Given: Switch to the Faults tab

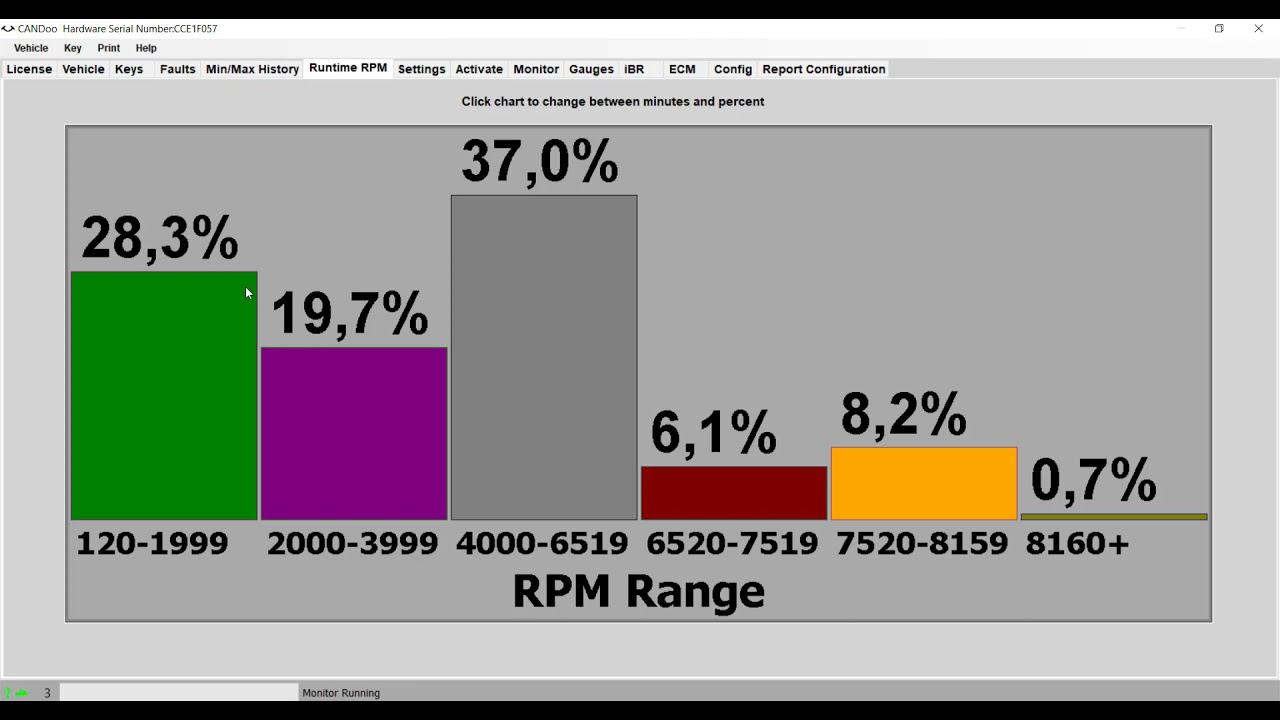Looking at the screenshot, I should pos(177,69).
